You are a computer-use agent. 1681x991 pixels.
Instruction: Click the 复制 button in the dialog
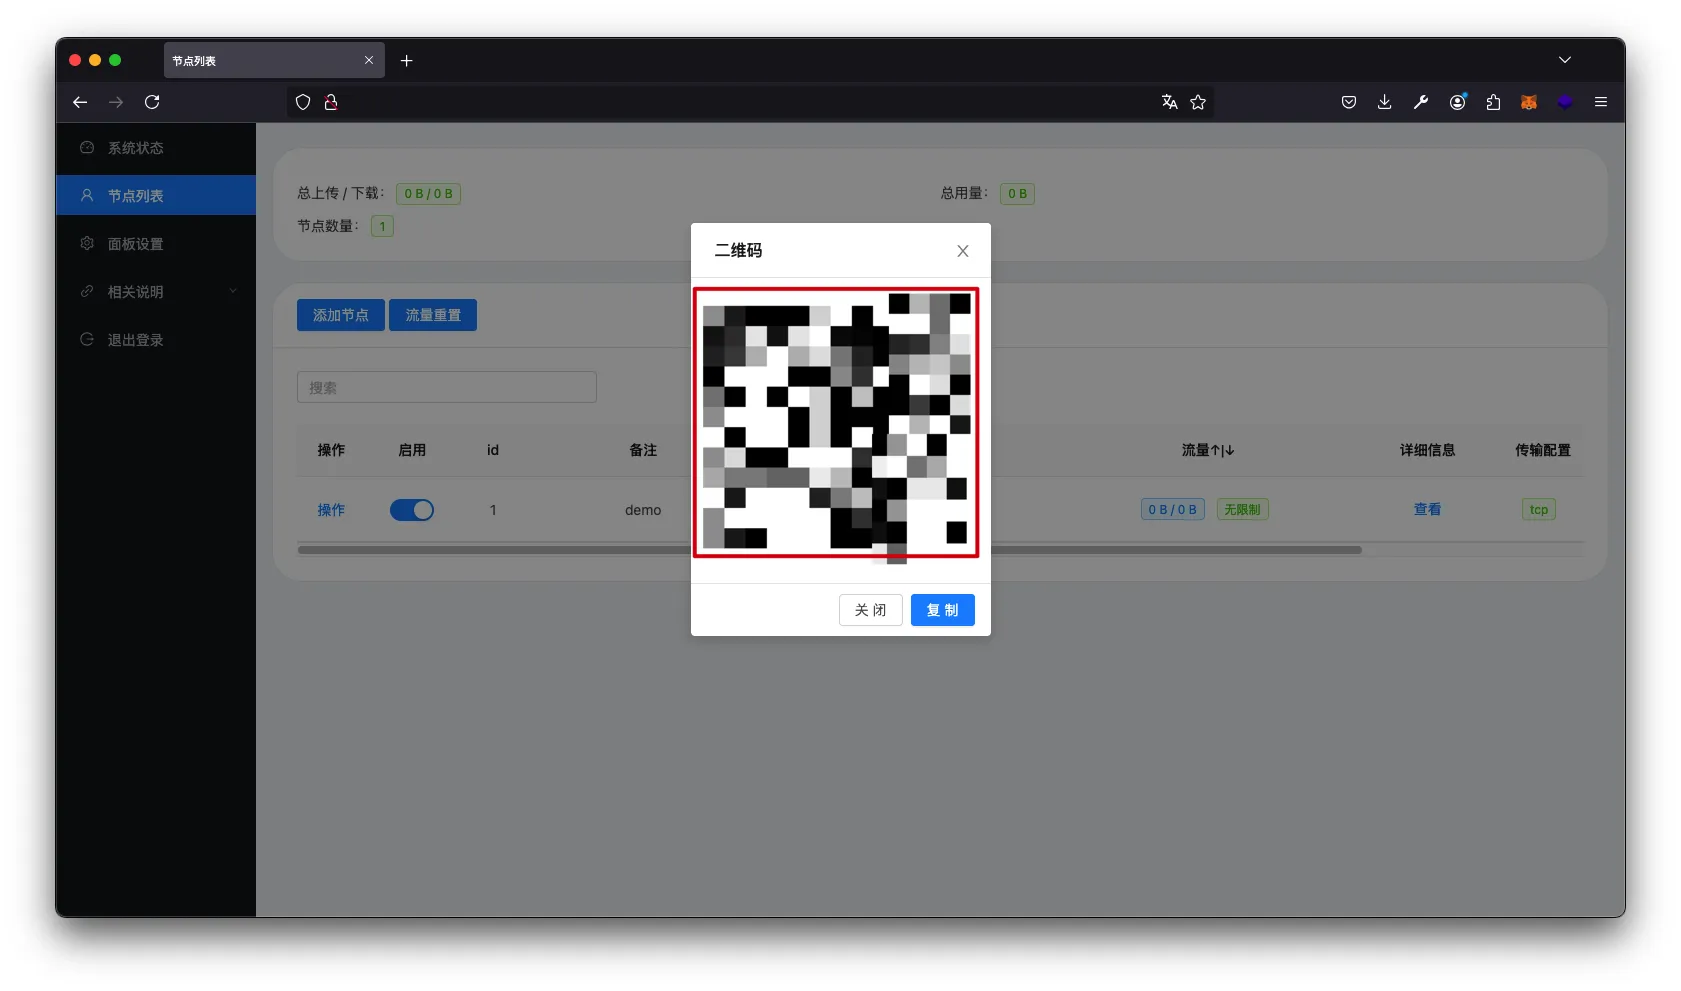click(x=942, y=610)
